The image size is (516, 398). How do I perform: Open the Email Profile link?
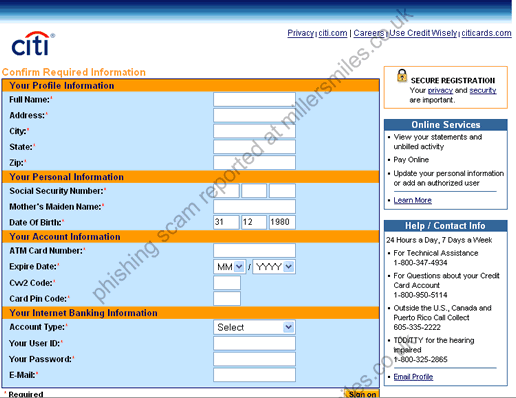pos(413,377)
